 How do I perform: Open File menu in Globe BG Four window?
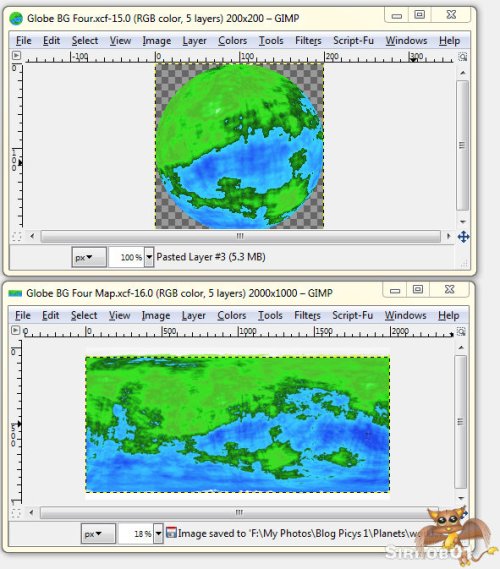point(24,41)
